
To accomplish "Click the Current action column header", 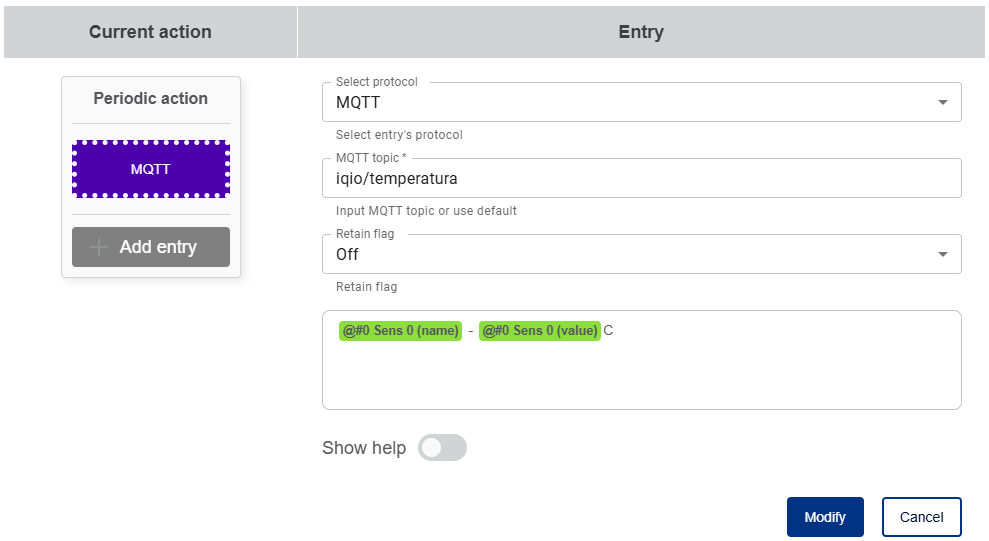I will 150,32.
